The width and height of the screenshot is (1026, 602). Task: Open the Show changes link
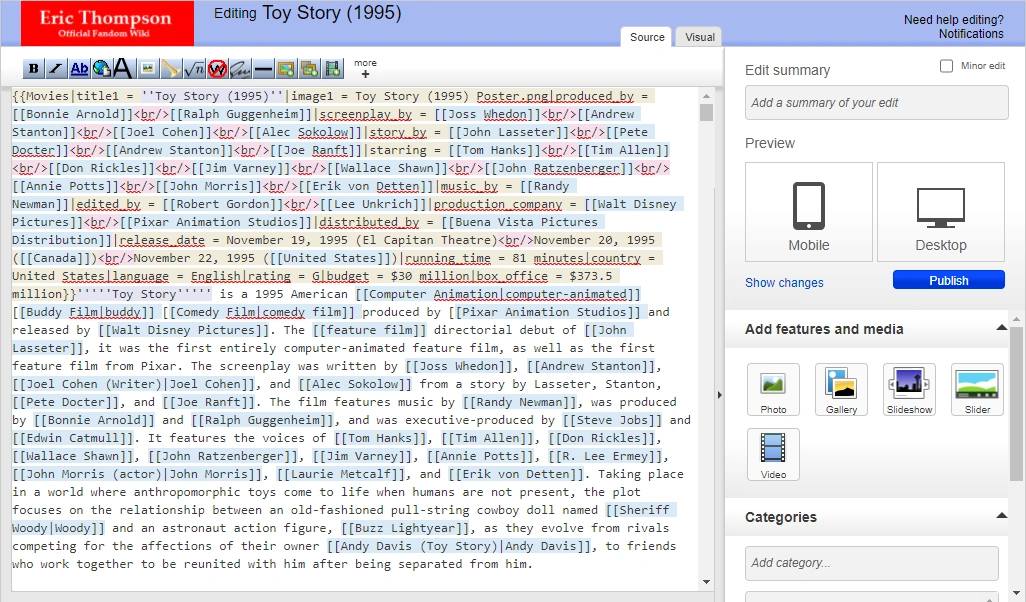click(784, 283)
